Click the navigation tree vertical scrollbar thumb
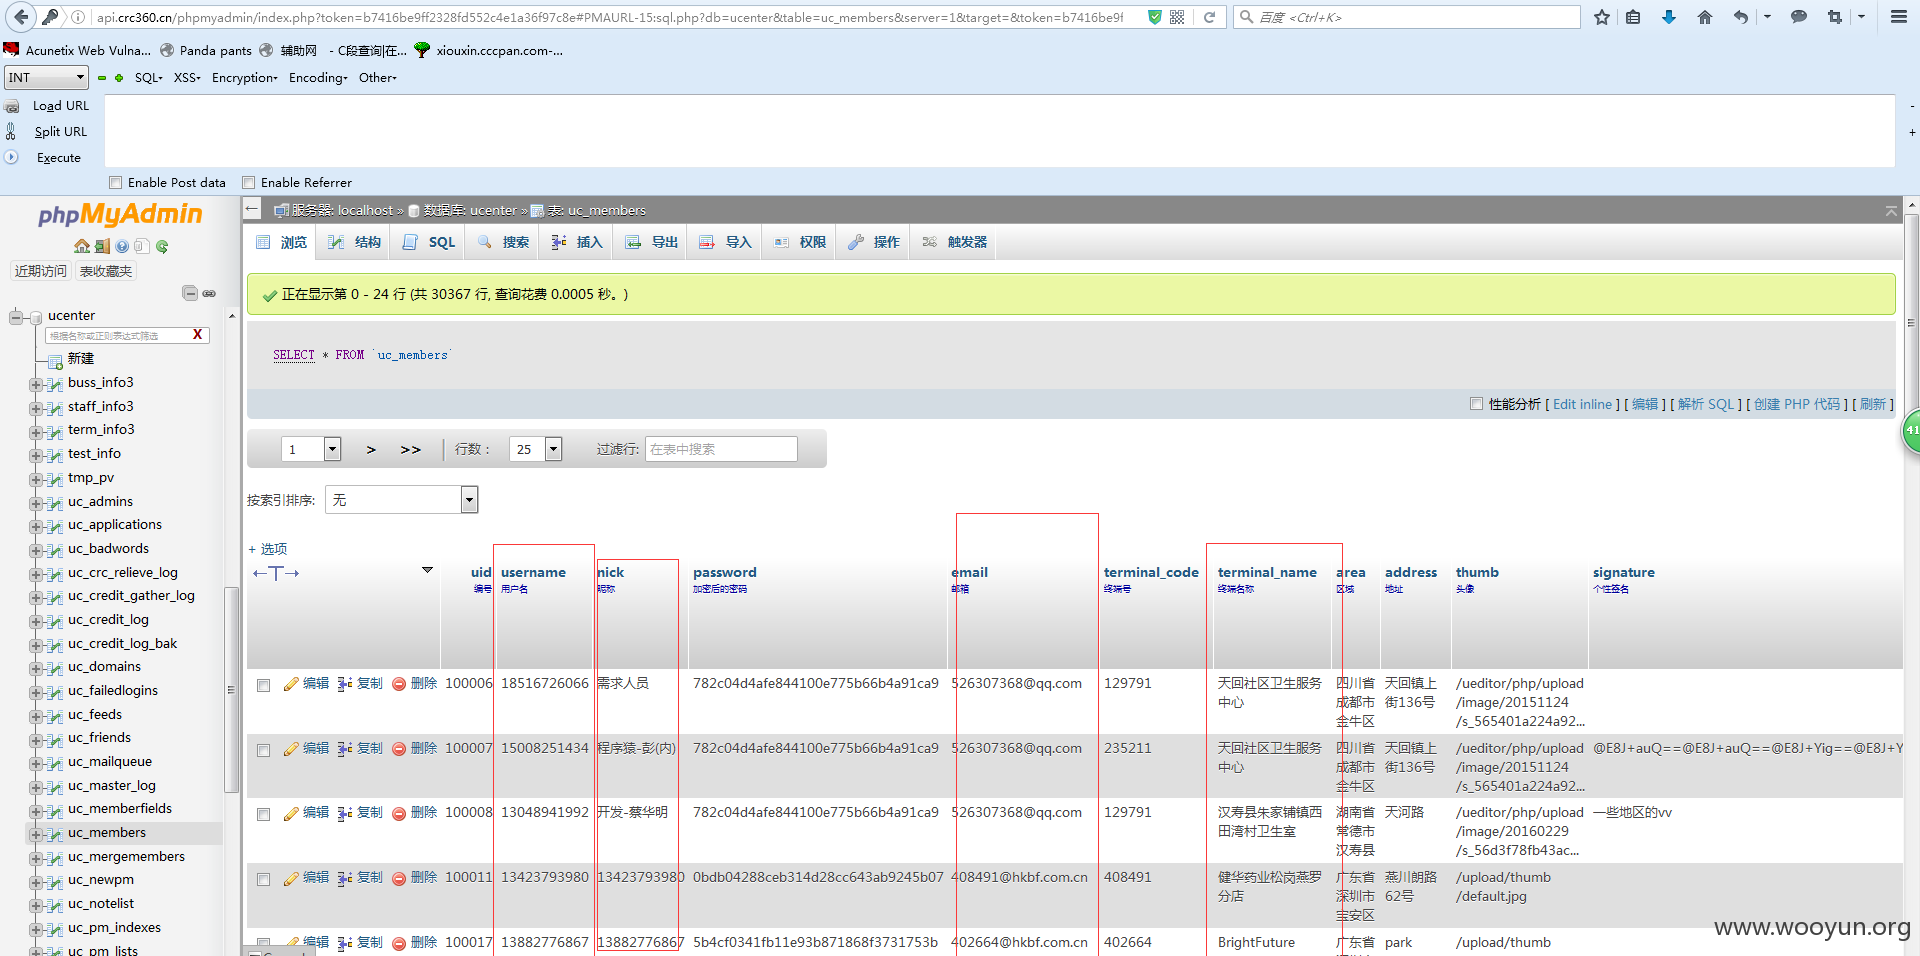Viewport: 1920px width, 956px height. click(232, 690)
